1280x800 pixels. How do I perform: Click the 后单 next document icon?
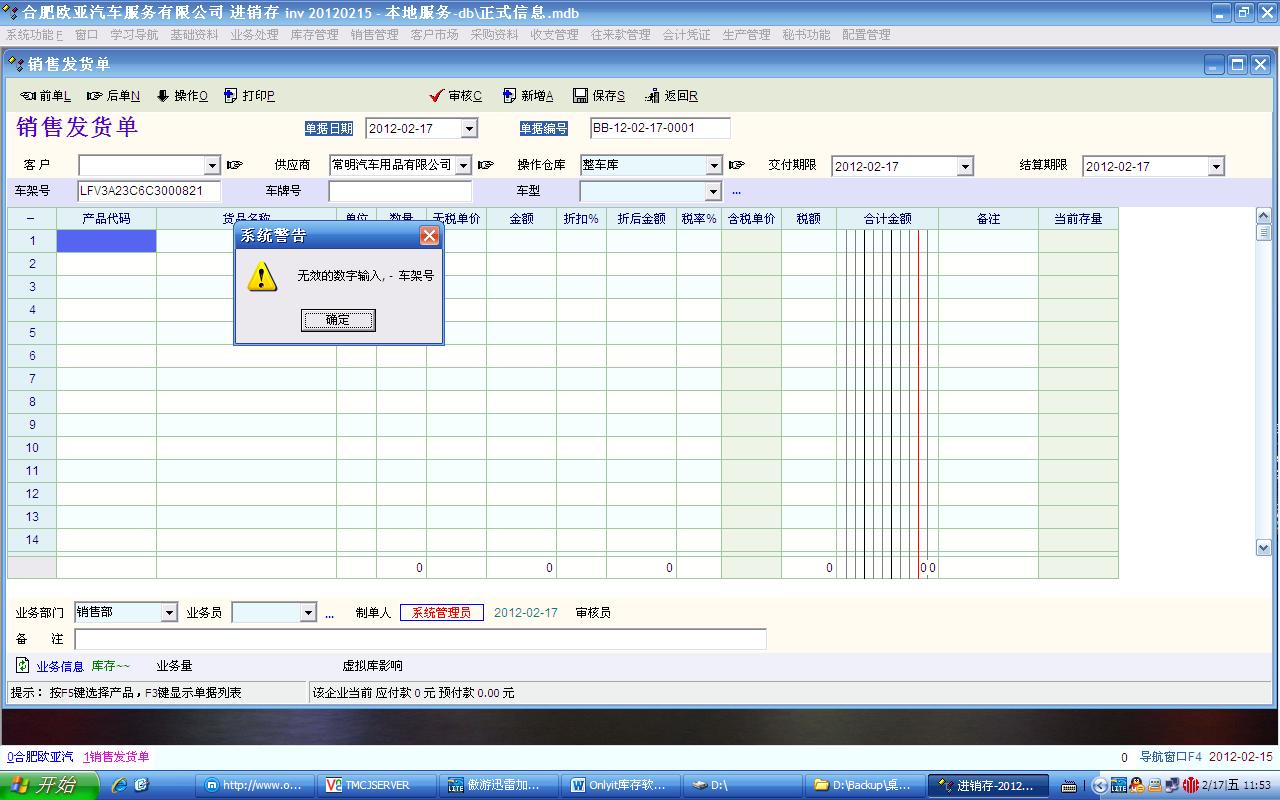pyautogui.click(x=95, y=96)
